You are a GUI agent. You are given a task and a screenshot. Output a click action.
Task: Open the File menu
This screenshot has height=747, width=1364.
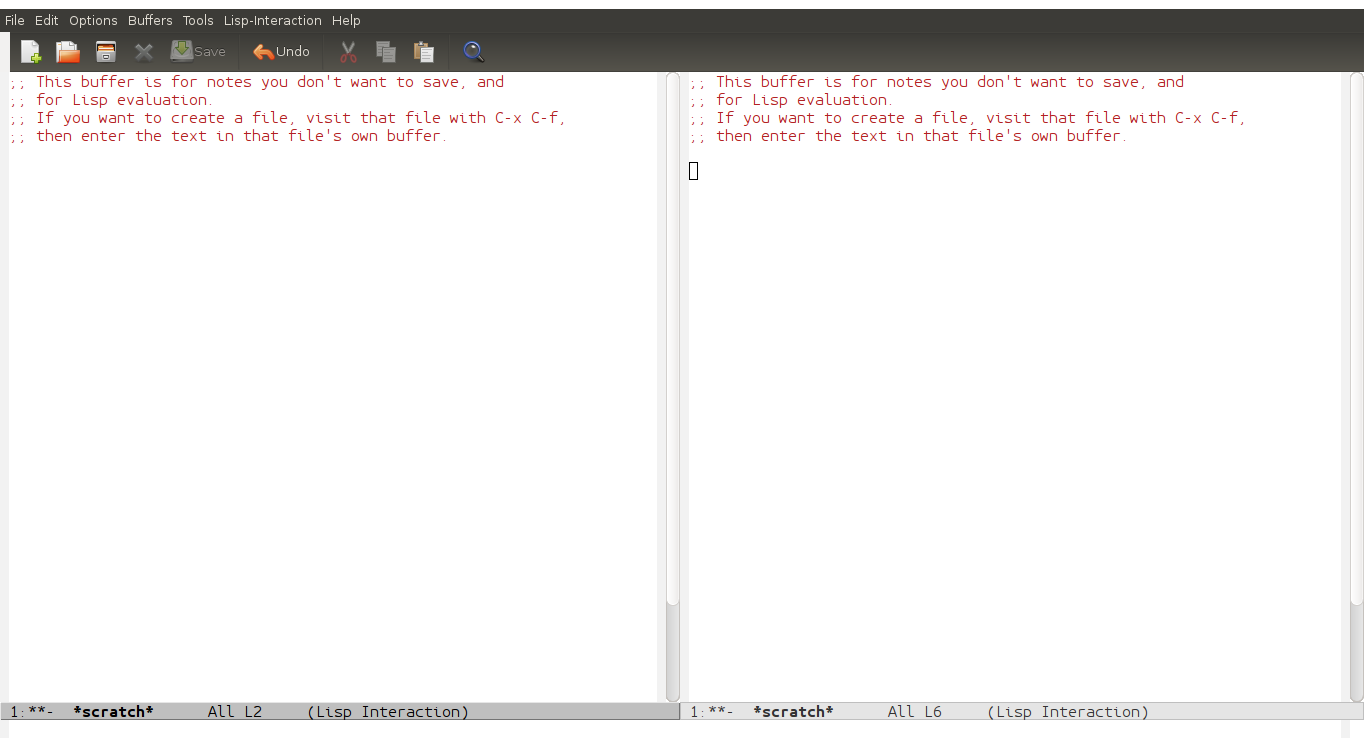pos(15,20)
